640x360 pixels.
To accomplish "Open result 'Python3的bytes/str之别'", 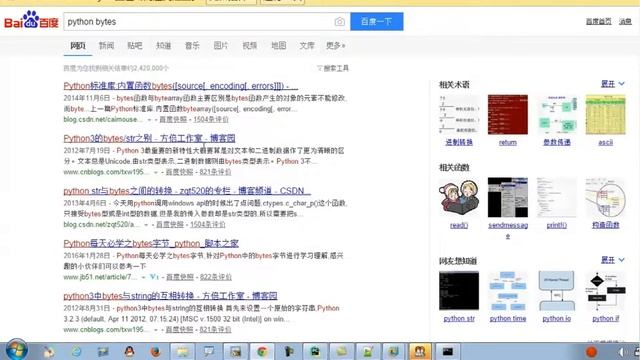I will 149,138.
